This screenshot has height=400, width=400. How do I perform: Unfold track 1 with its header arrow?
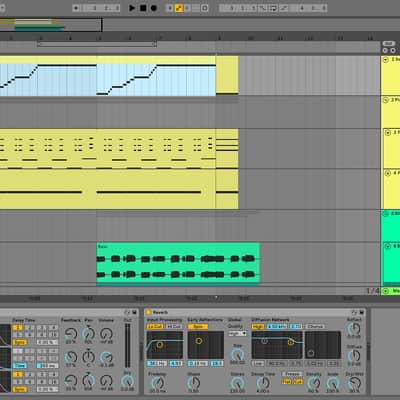click(x=386, y=60)
